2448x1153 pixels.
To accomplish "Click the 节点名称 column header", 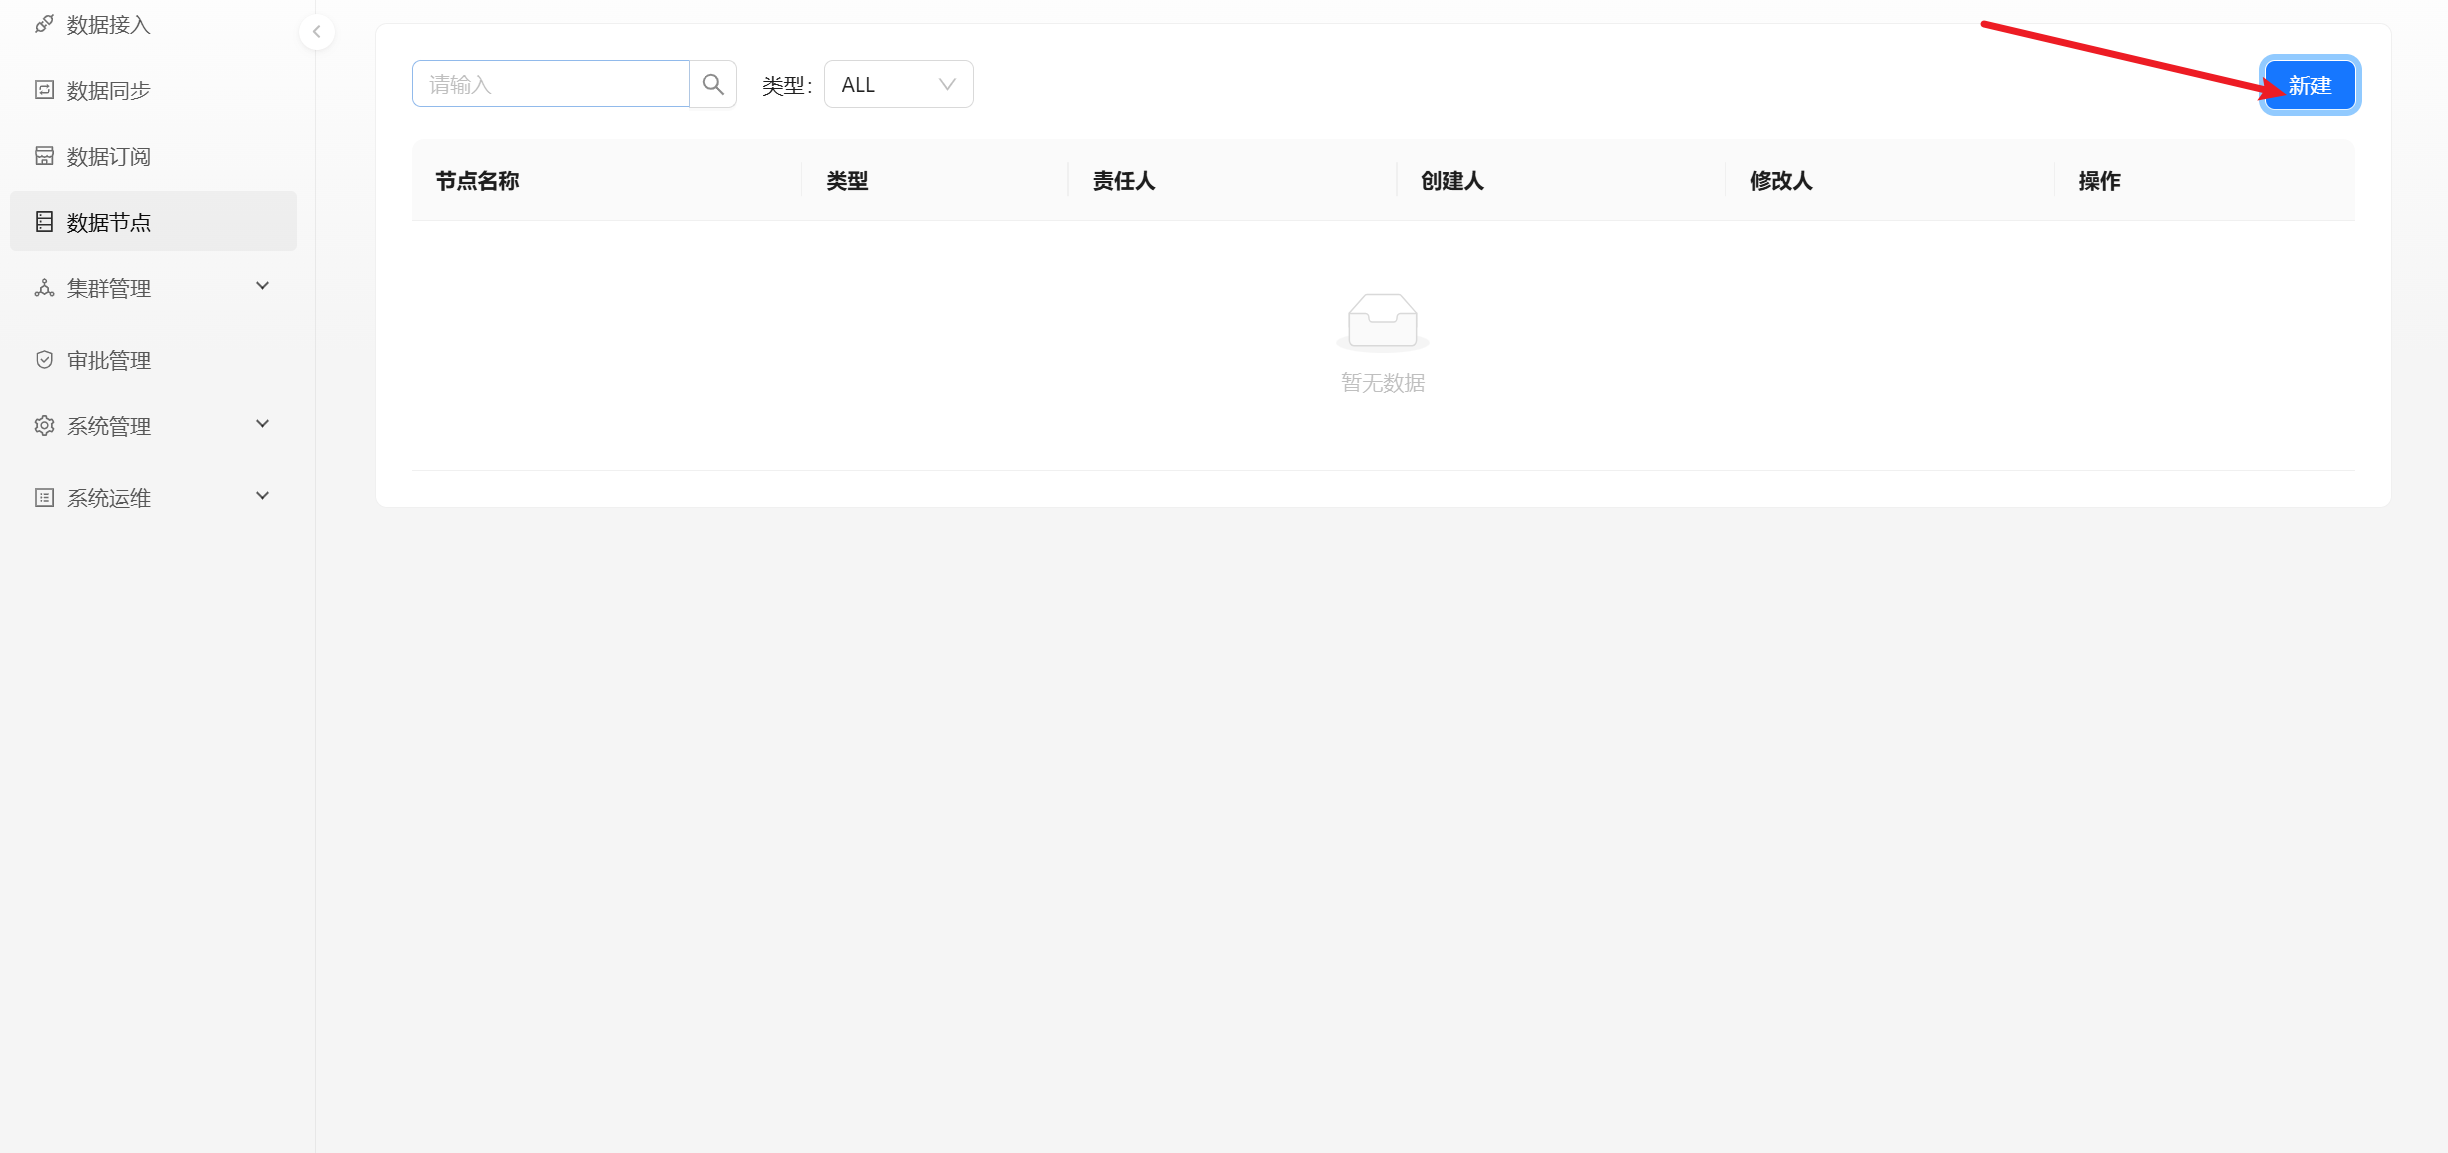I will pyautogui.click(x=477, y=181).
